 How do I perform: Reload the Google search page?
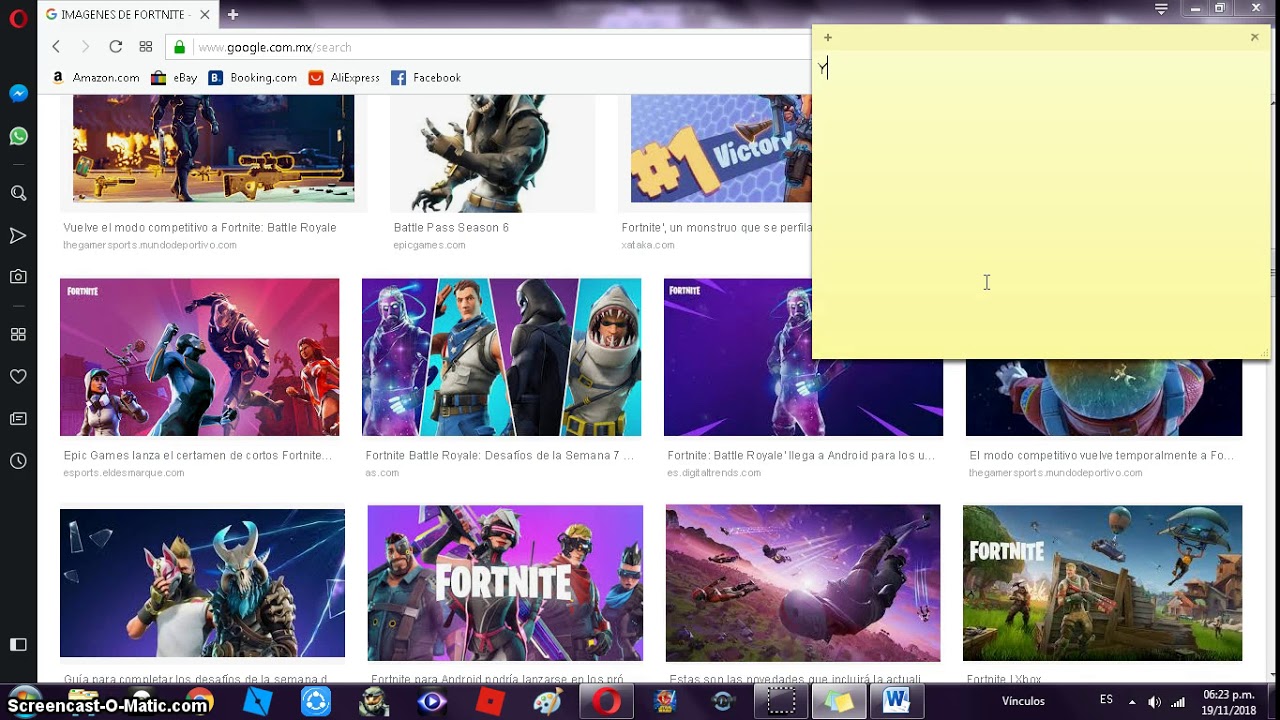pyautogui.click(x=115, y=47)
